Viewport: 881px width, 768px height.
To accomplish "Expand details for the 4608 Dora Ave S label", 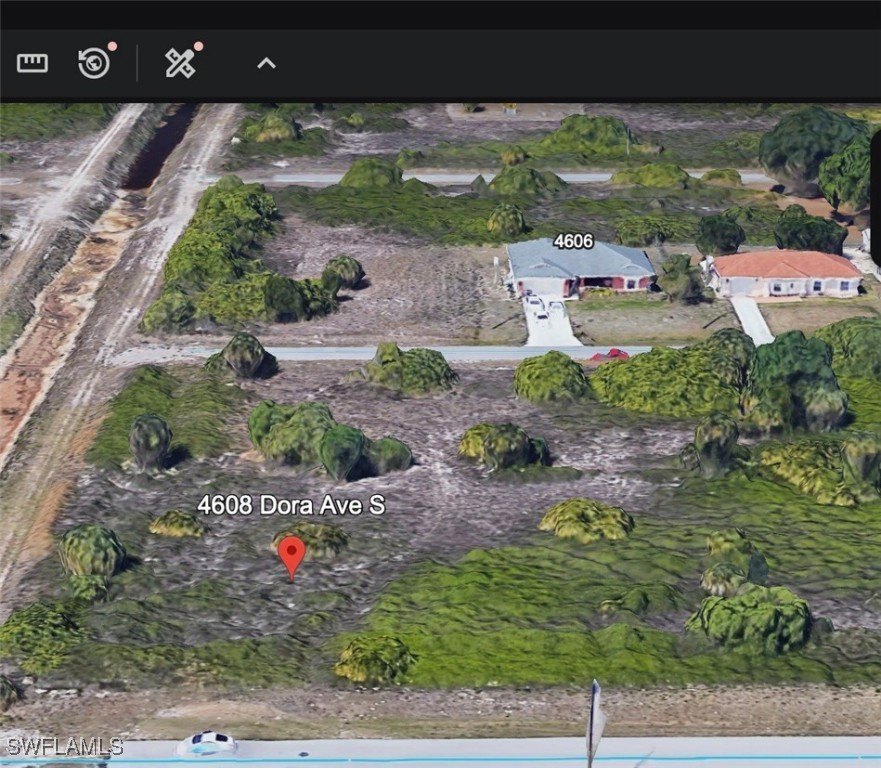I will pos(293,506).
